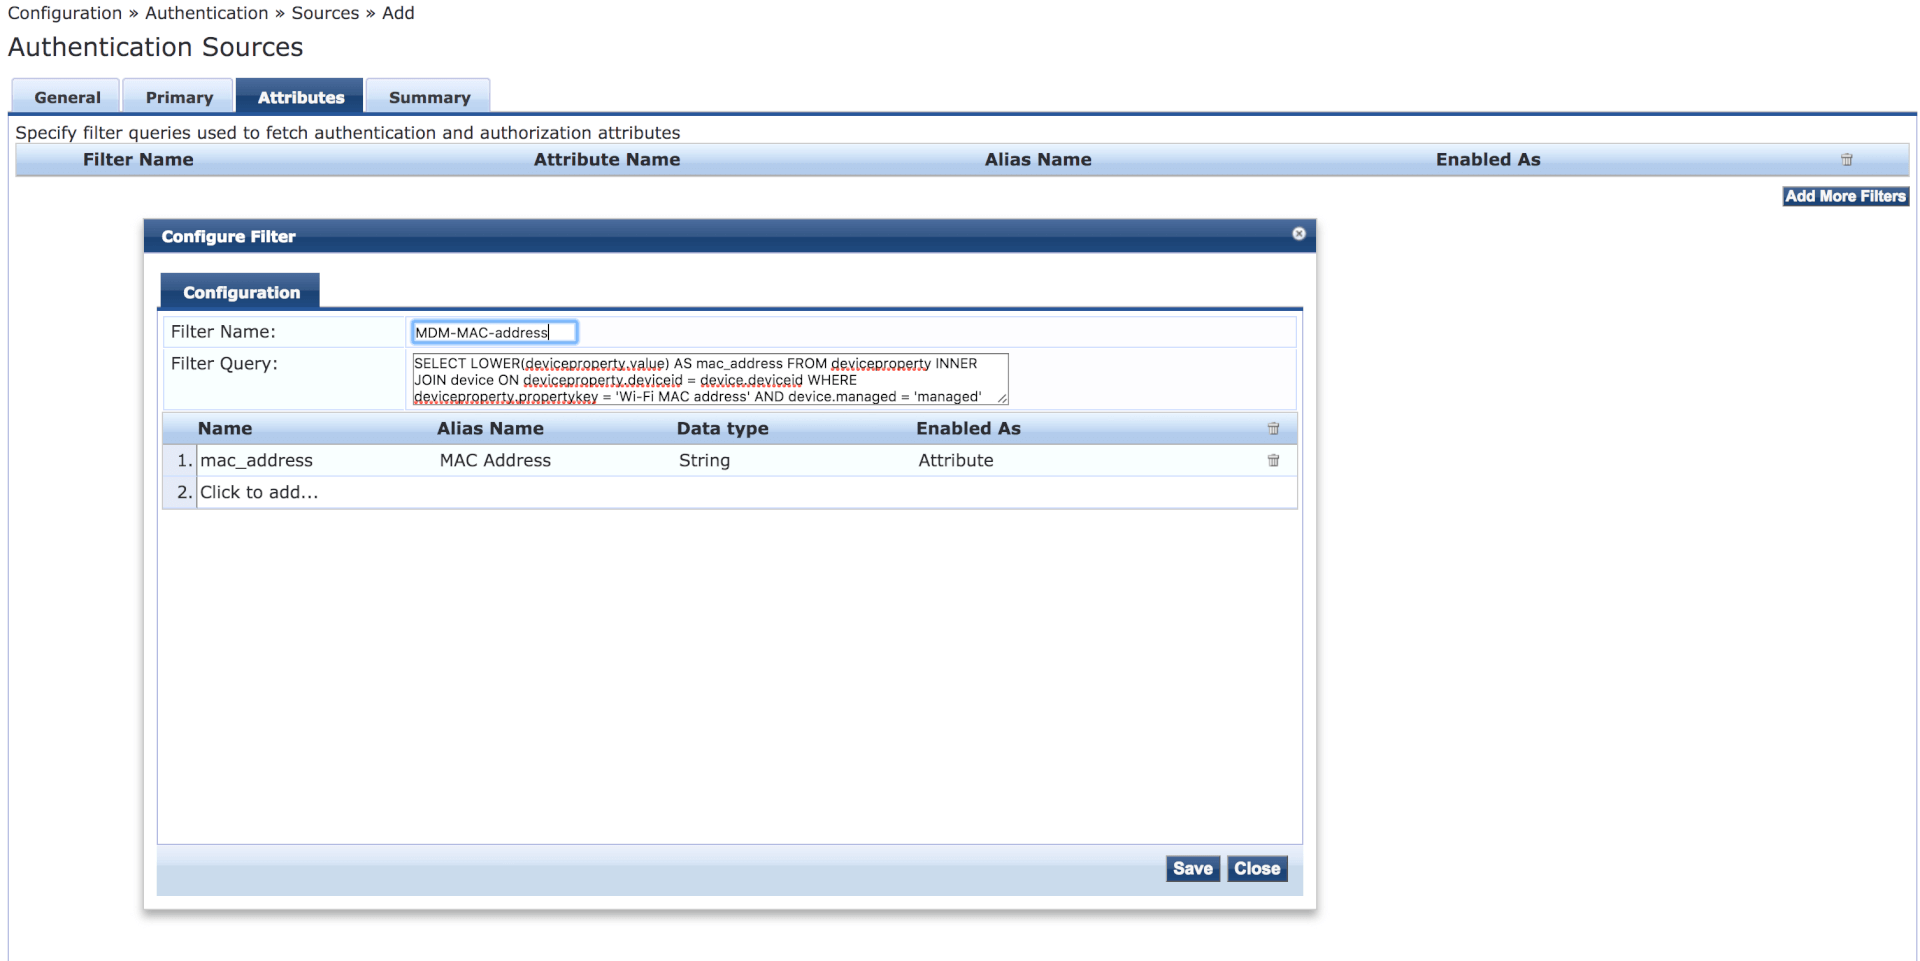Click row 2 Click to add entry
The height and width of the screenshot is (961, 1920).
coord(259,491)
